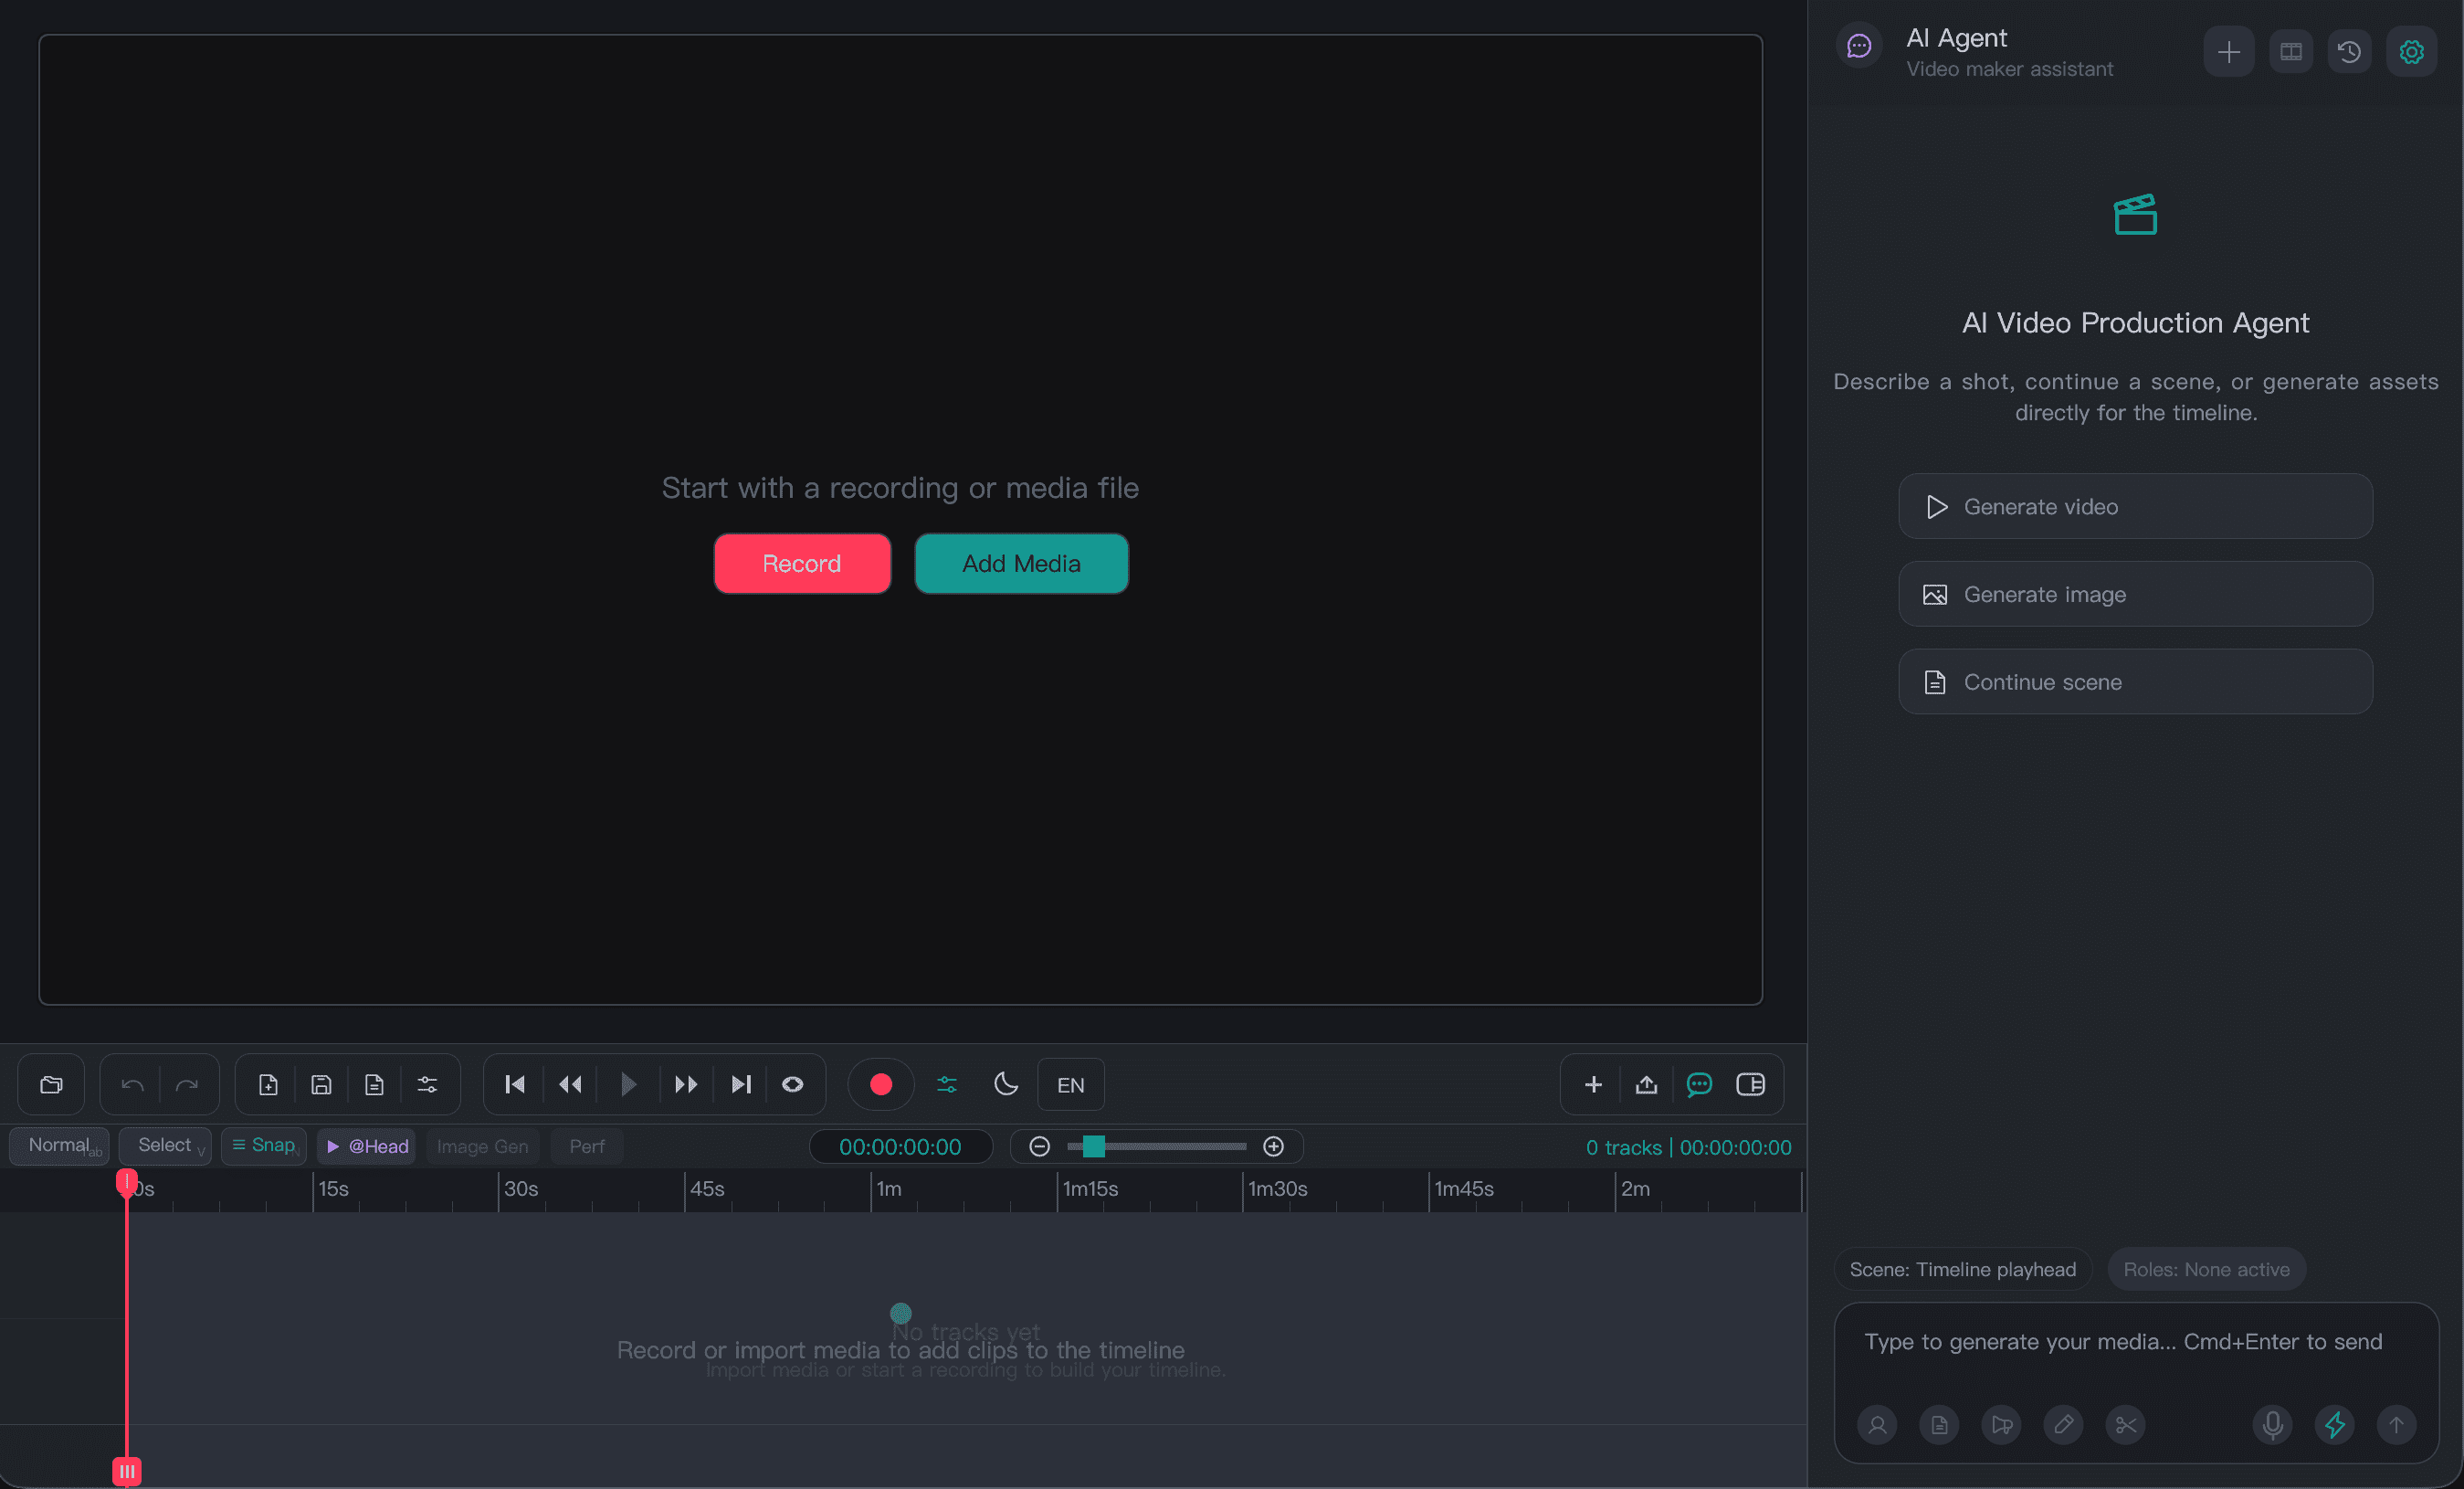Viewport: 2464px width, 1489px height.
Task: Click the Add Media button
Action: click(1021, 564)
